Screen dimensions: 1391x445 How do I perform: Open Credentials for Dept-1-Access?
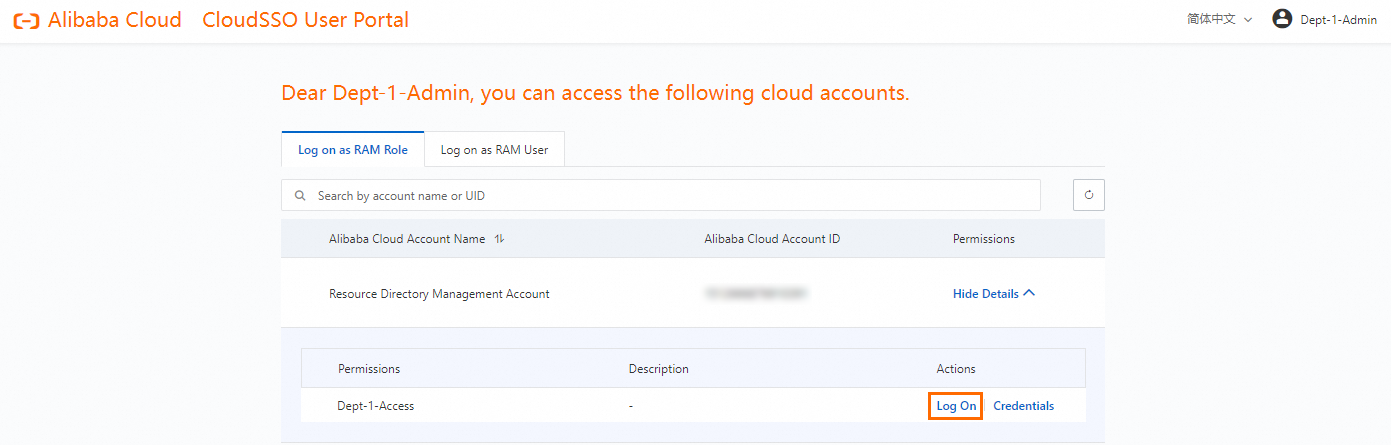point(1023,406)
